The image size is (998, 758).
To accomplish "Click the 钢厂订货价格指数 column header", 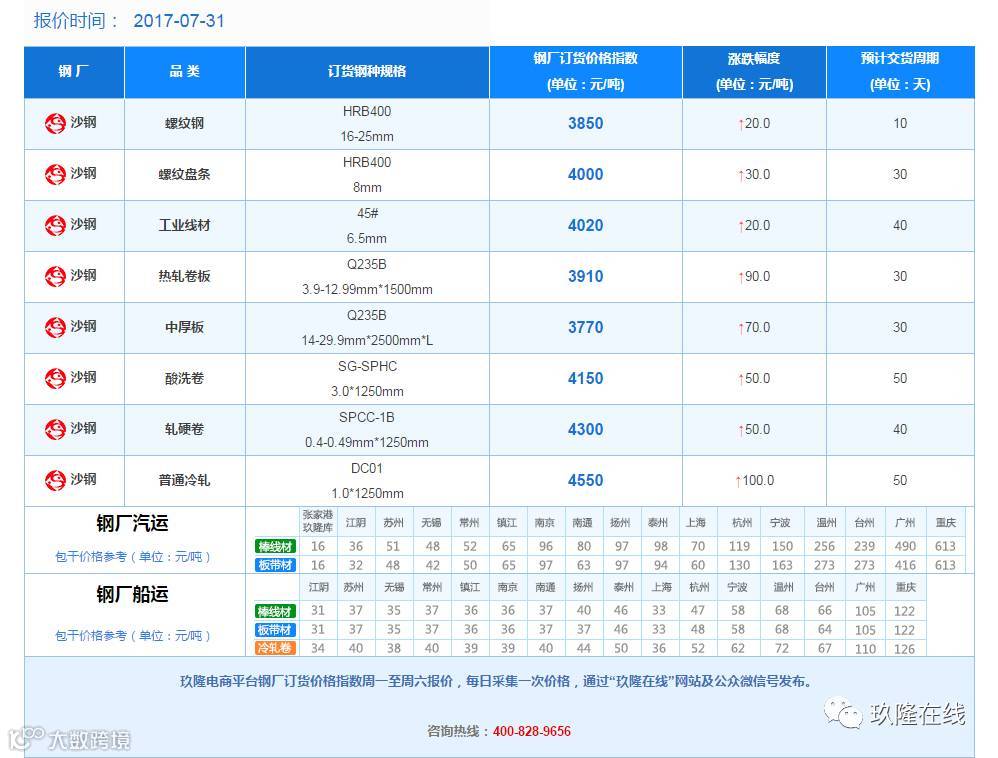I will [x=586, y=71].
